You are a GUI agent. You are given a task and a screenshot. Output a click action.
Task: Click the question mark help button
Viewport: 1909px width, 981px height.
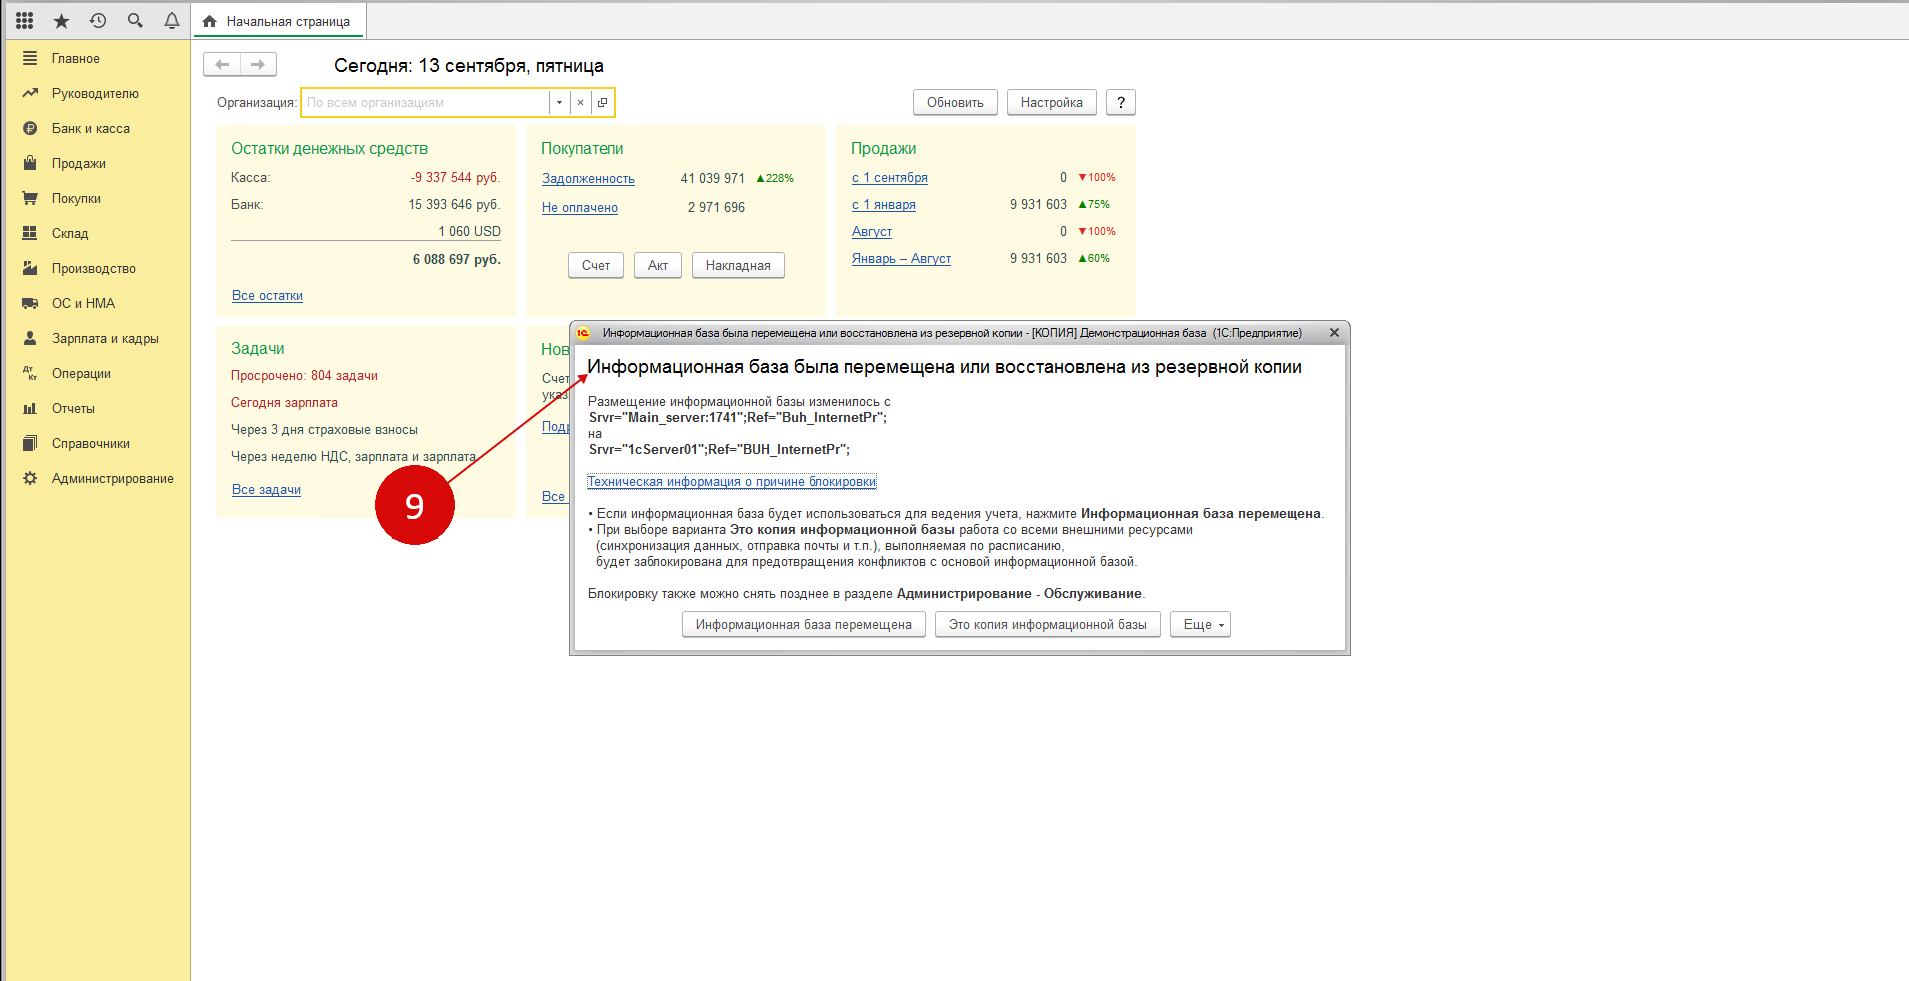(x=1121, y=102)
